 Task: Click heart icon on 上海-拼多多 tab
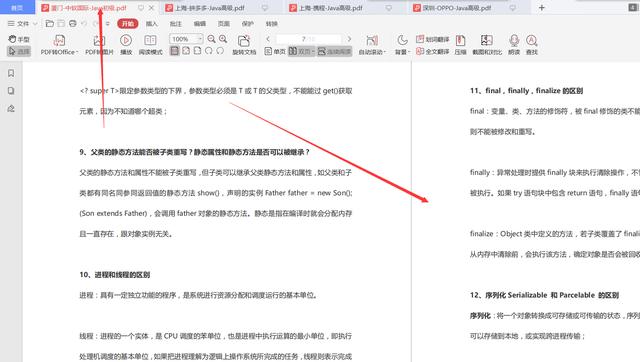[x=265, y=8]
